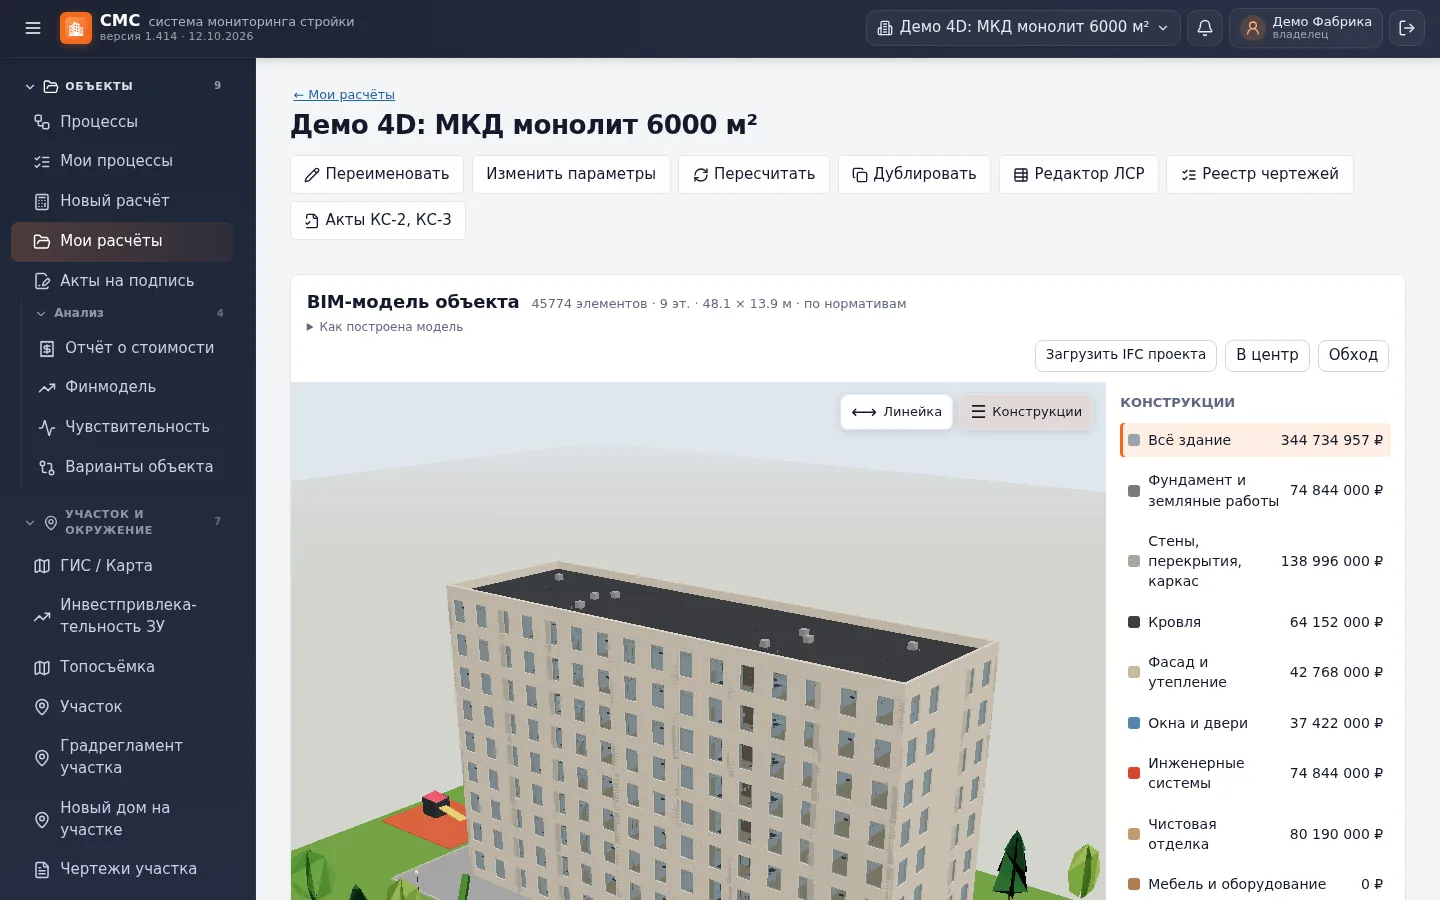Click the ГИС / Карта map icon
The image size is (1440, 900).
click(42, 566)
